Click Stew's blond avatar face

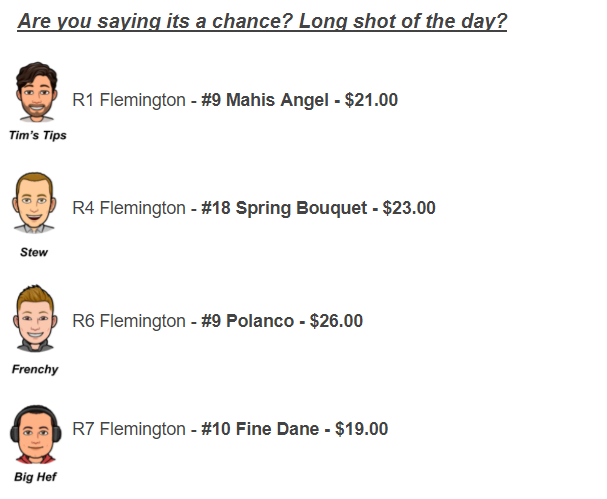pyautogui.click(x=34, y=203)
